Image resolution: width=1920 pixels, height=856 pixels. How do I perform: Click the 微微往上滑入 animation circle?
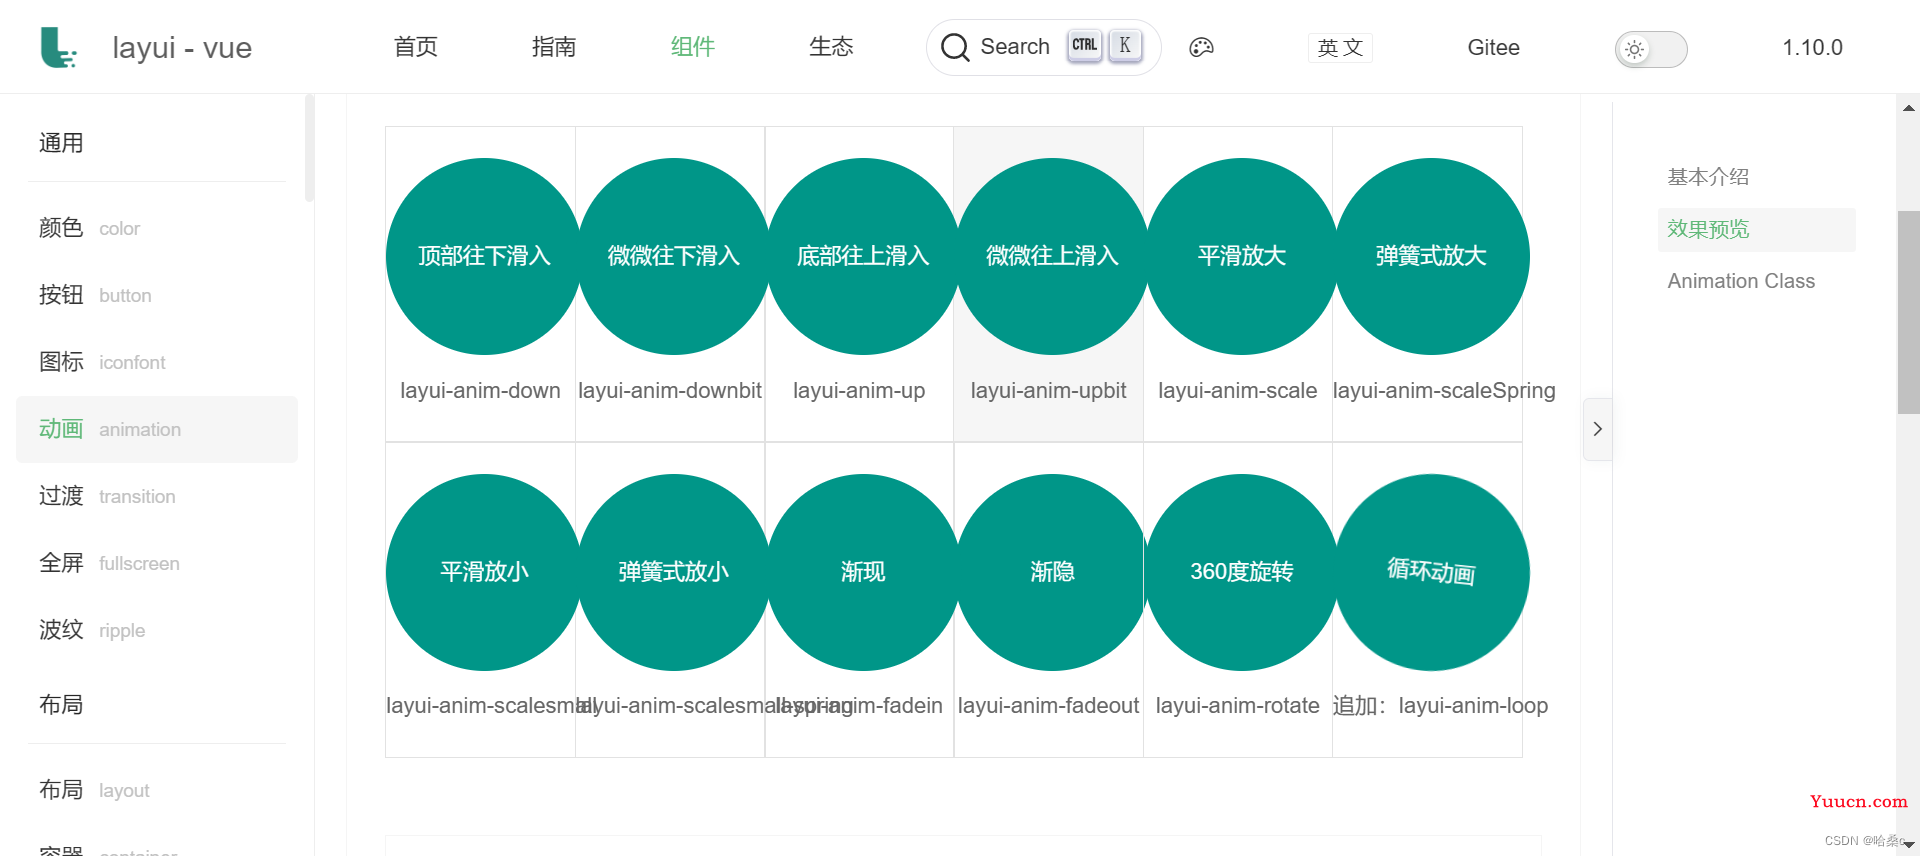[x=1052, y=256]
